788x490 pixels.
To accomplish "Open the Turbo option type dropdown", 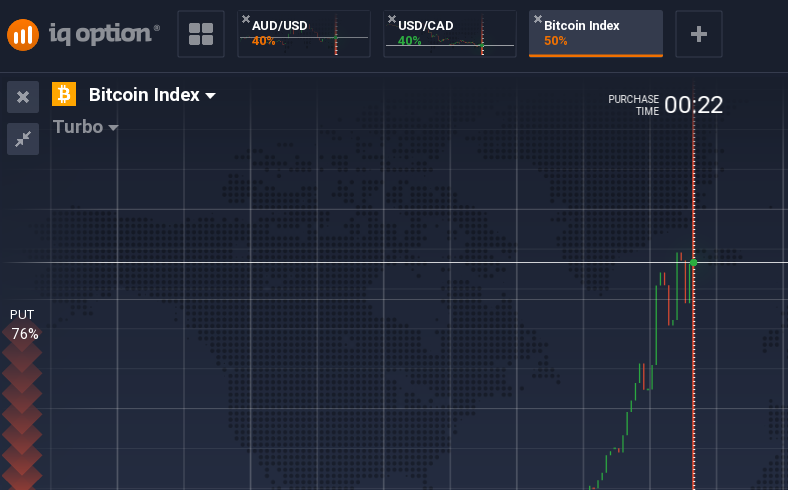I will click(85, 127).
